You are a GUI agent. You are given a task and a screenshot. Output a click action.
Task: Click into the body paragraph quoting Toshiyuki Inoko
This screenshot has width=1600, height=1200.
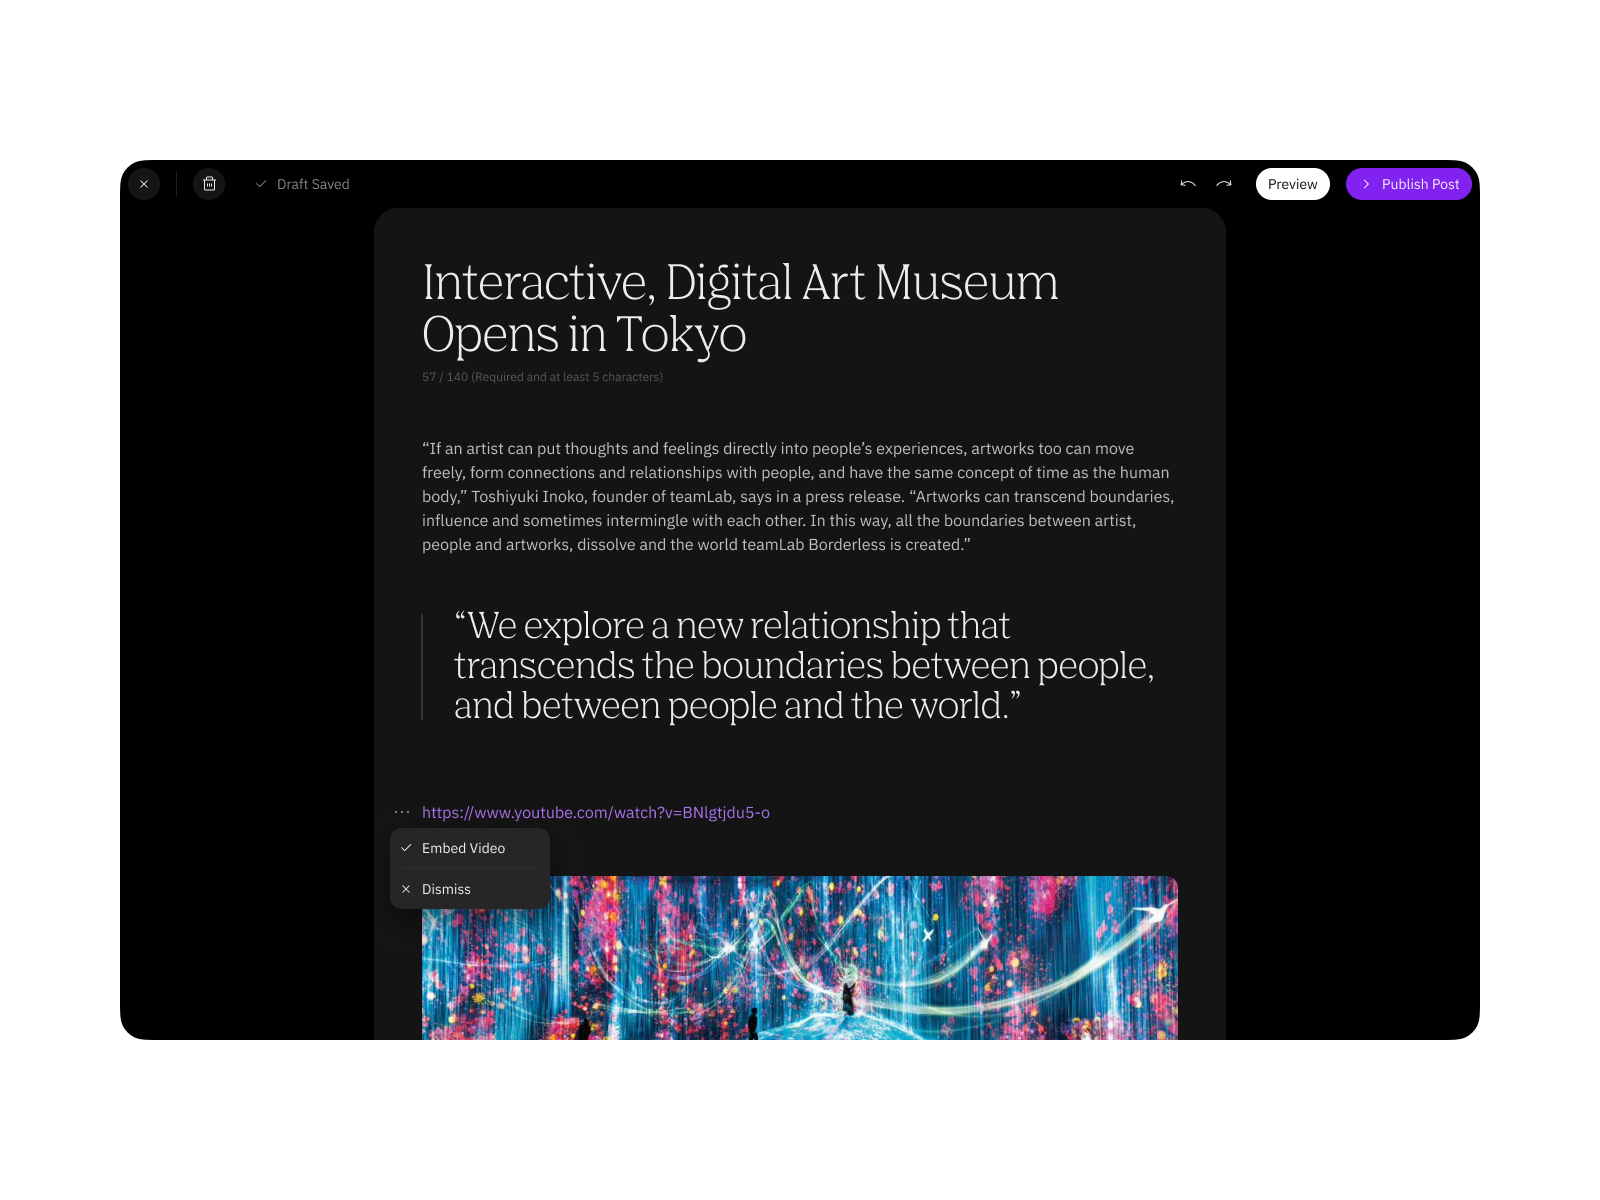click(x=798, y=497)
